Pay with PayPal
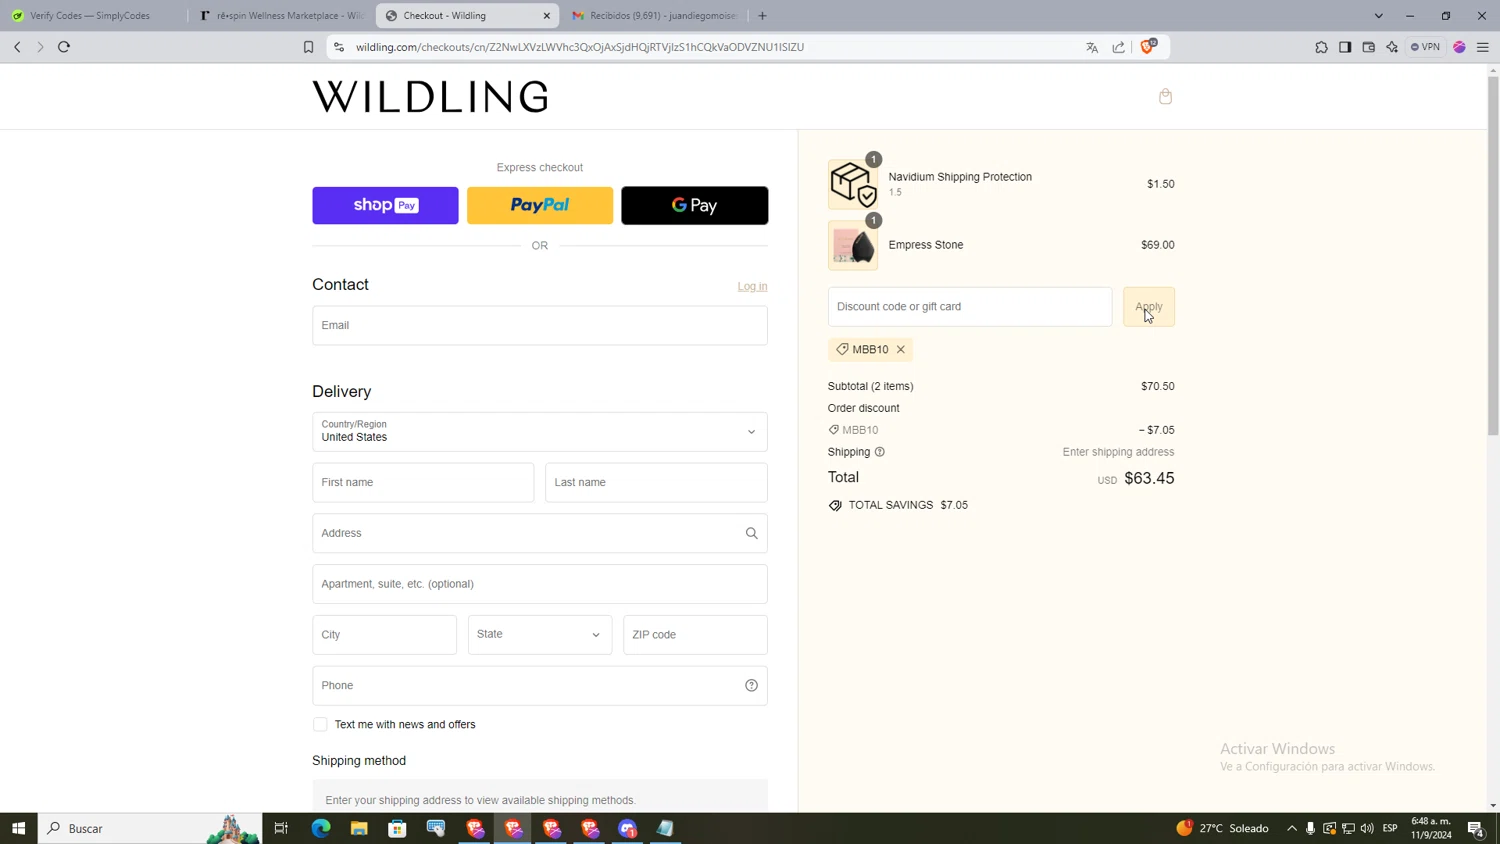The image size is (1500, 844). coord(540,206)
